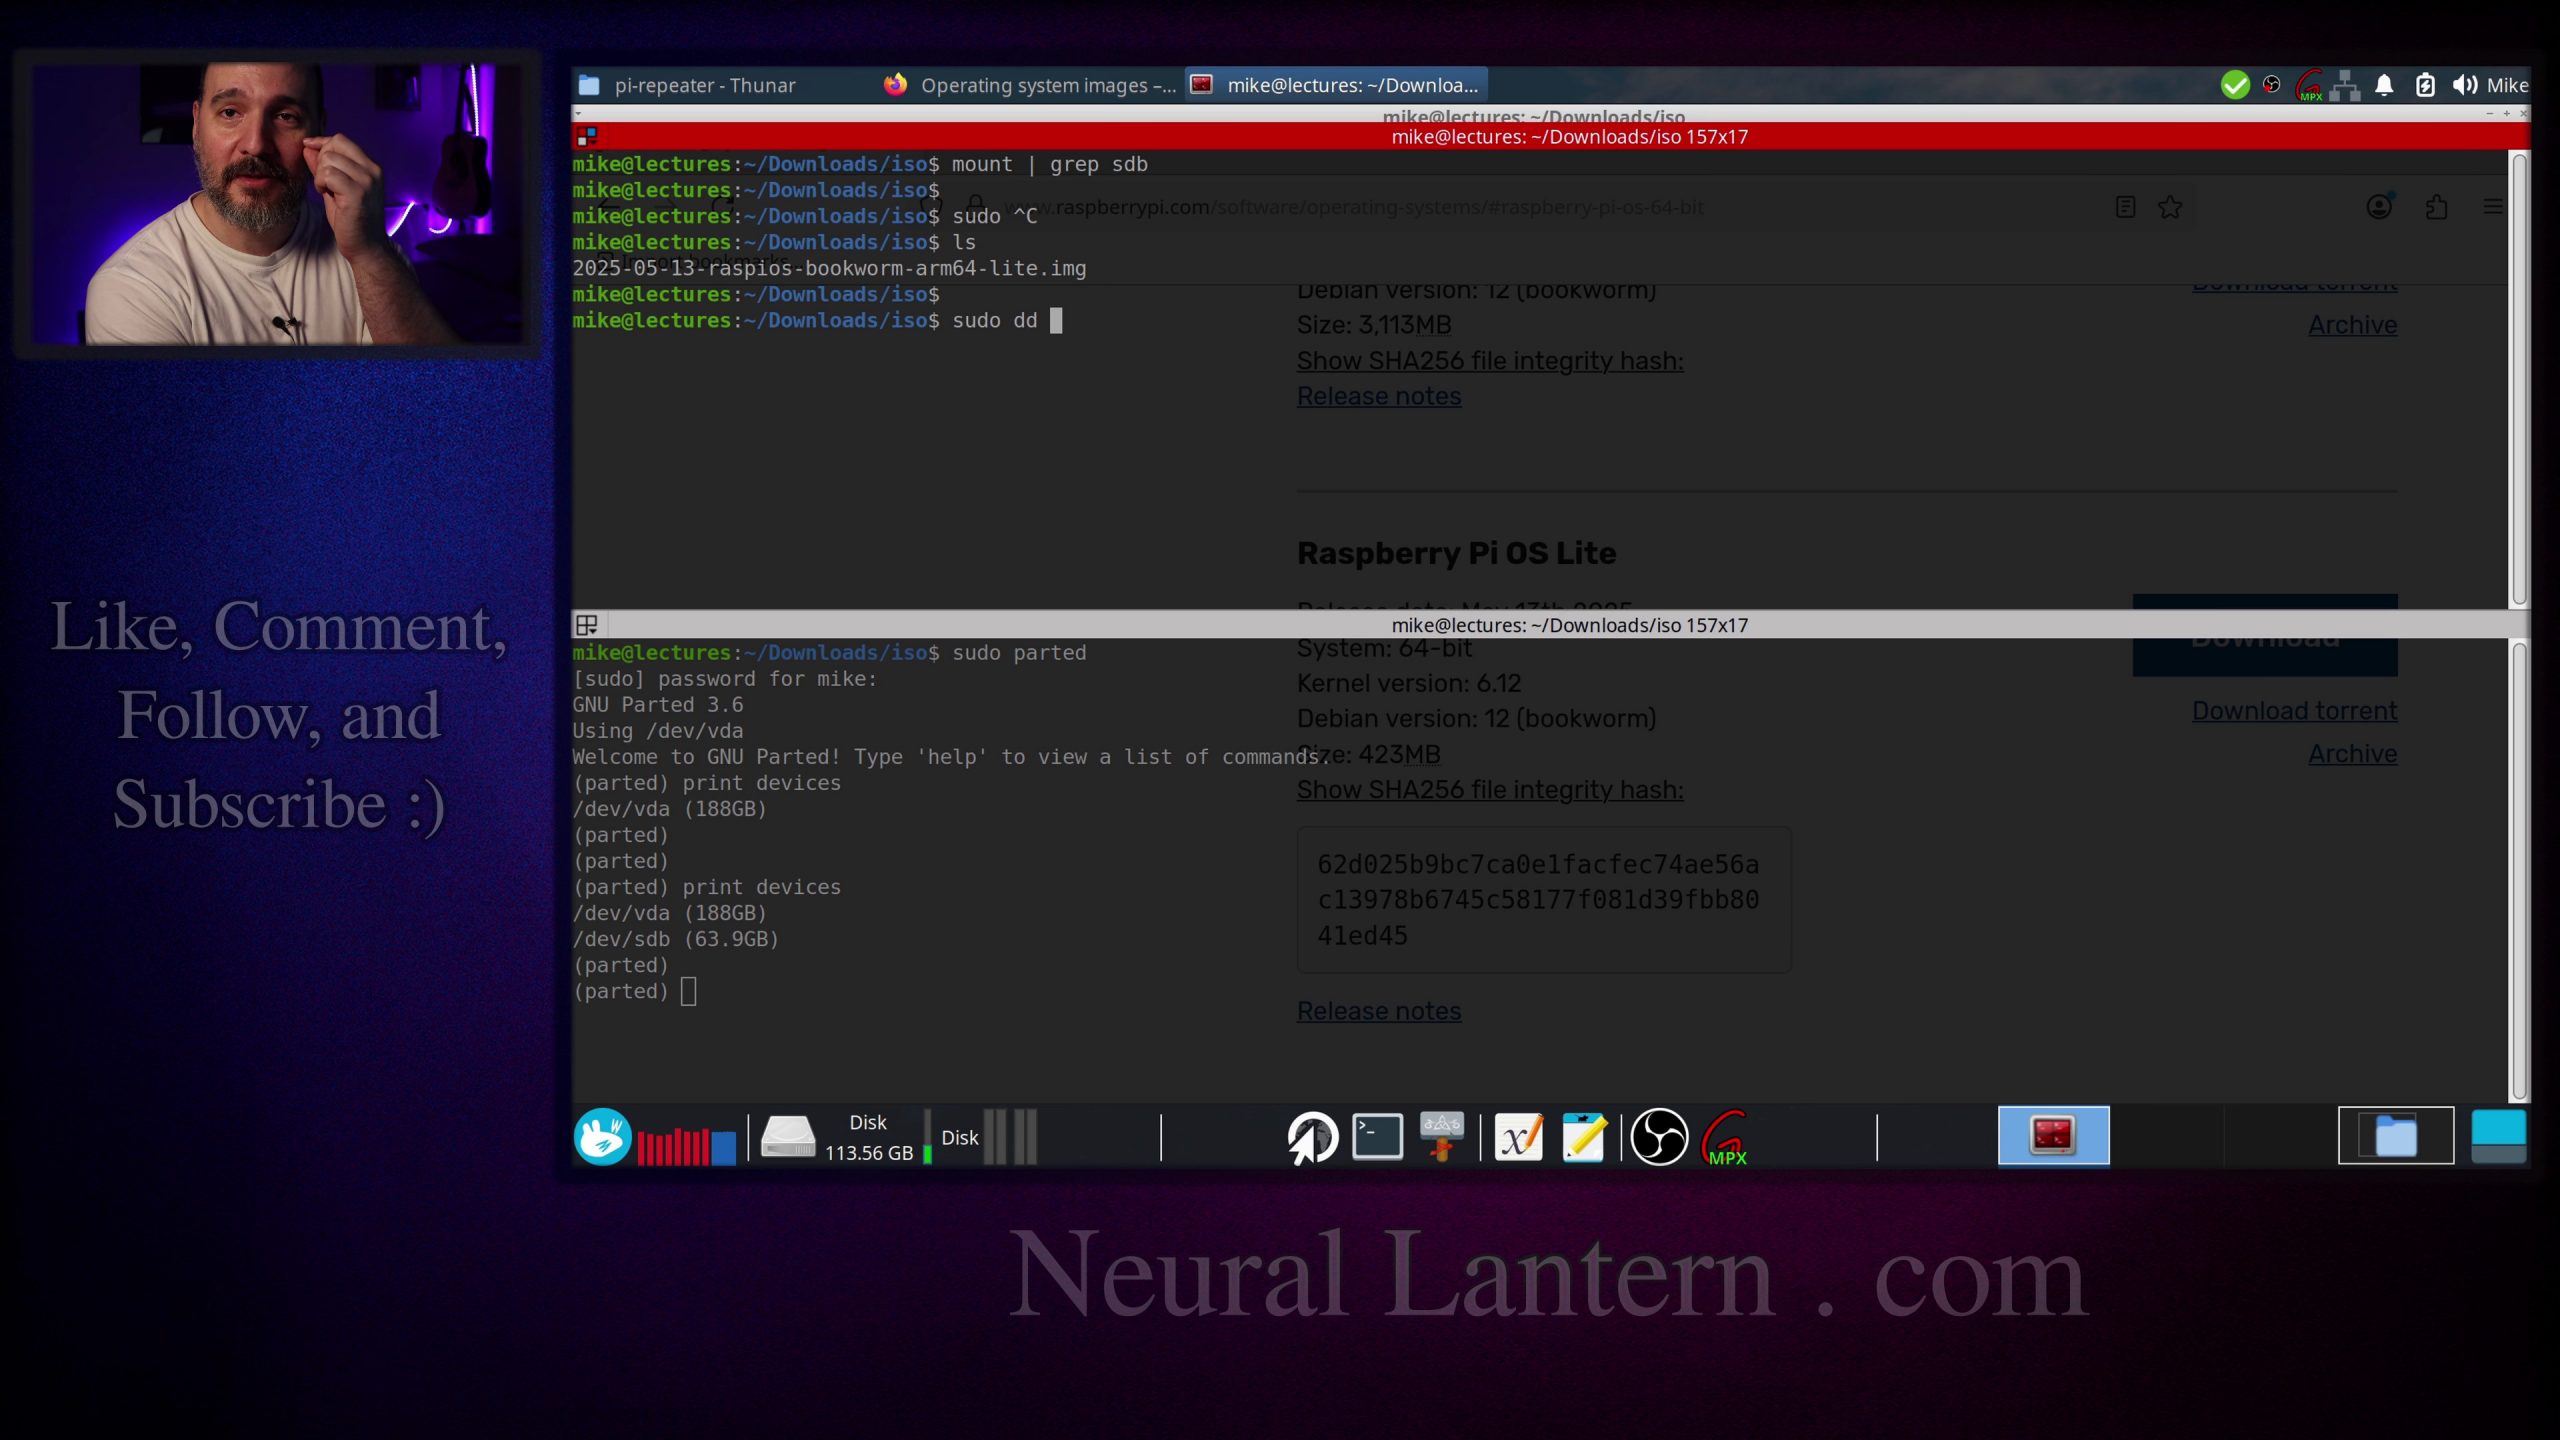Image resolution: width=2560 pixels, height=1440 pixels.
Task: Open the Firefox account icon in browser behind
Action: point(2379,206)
